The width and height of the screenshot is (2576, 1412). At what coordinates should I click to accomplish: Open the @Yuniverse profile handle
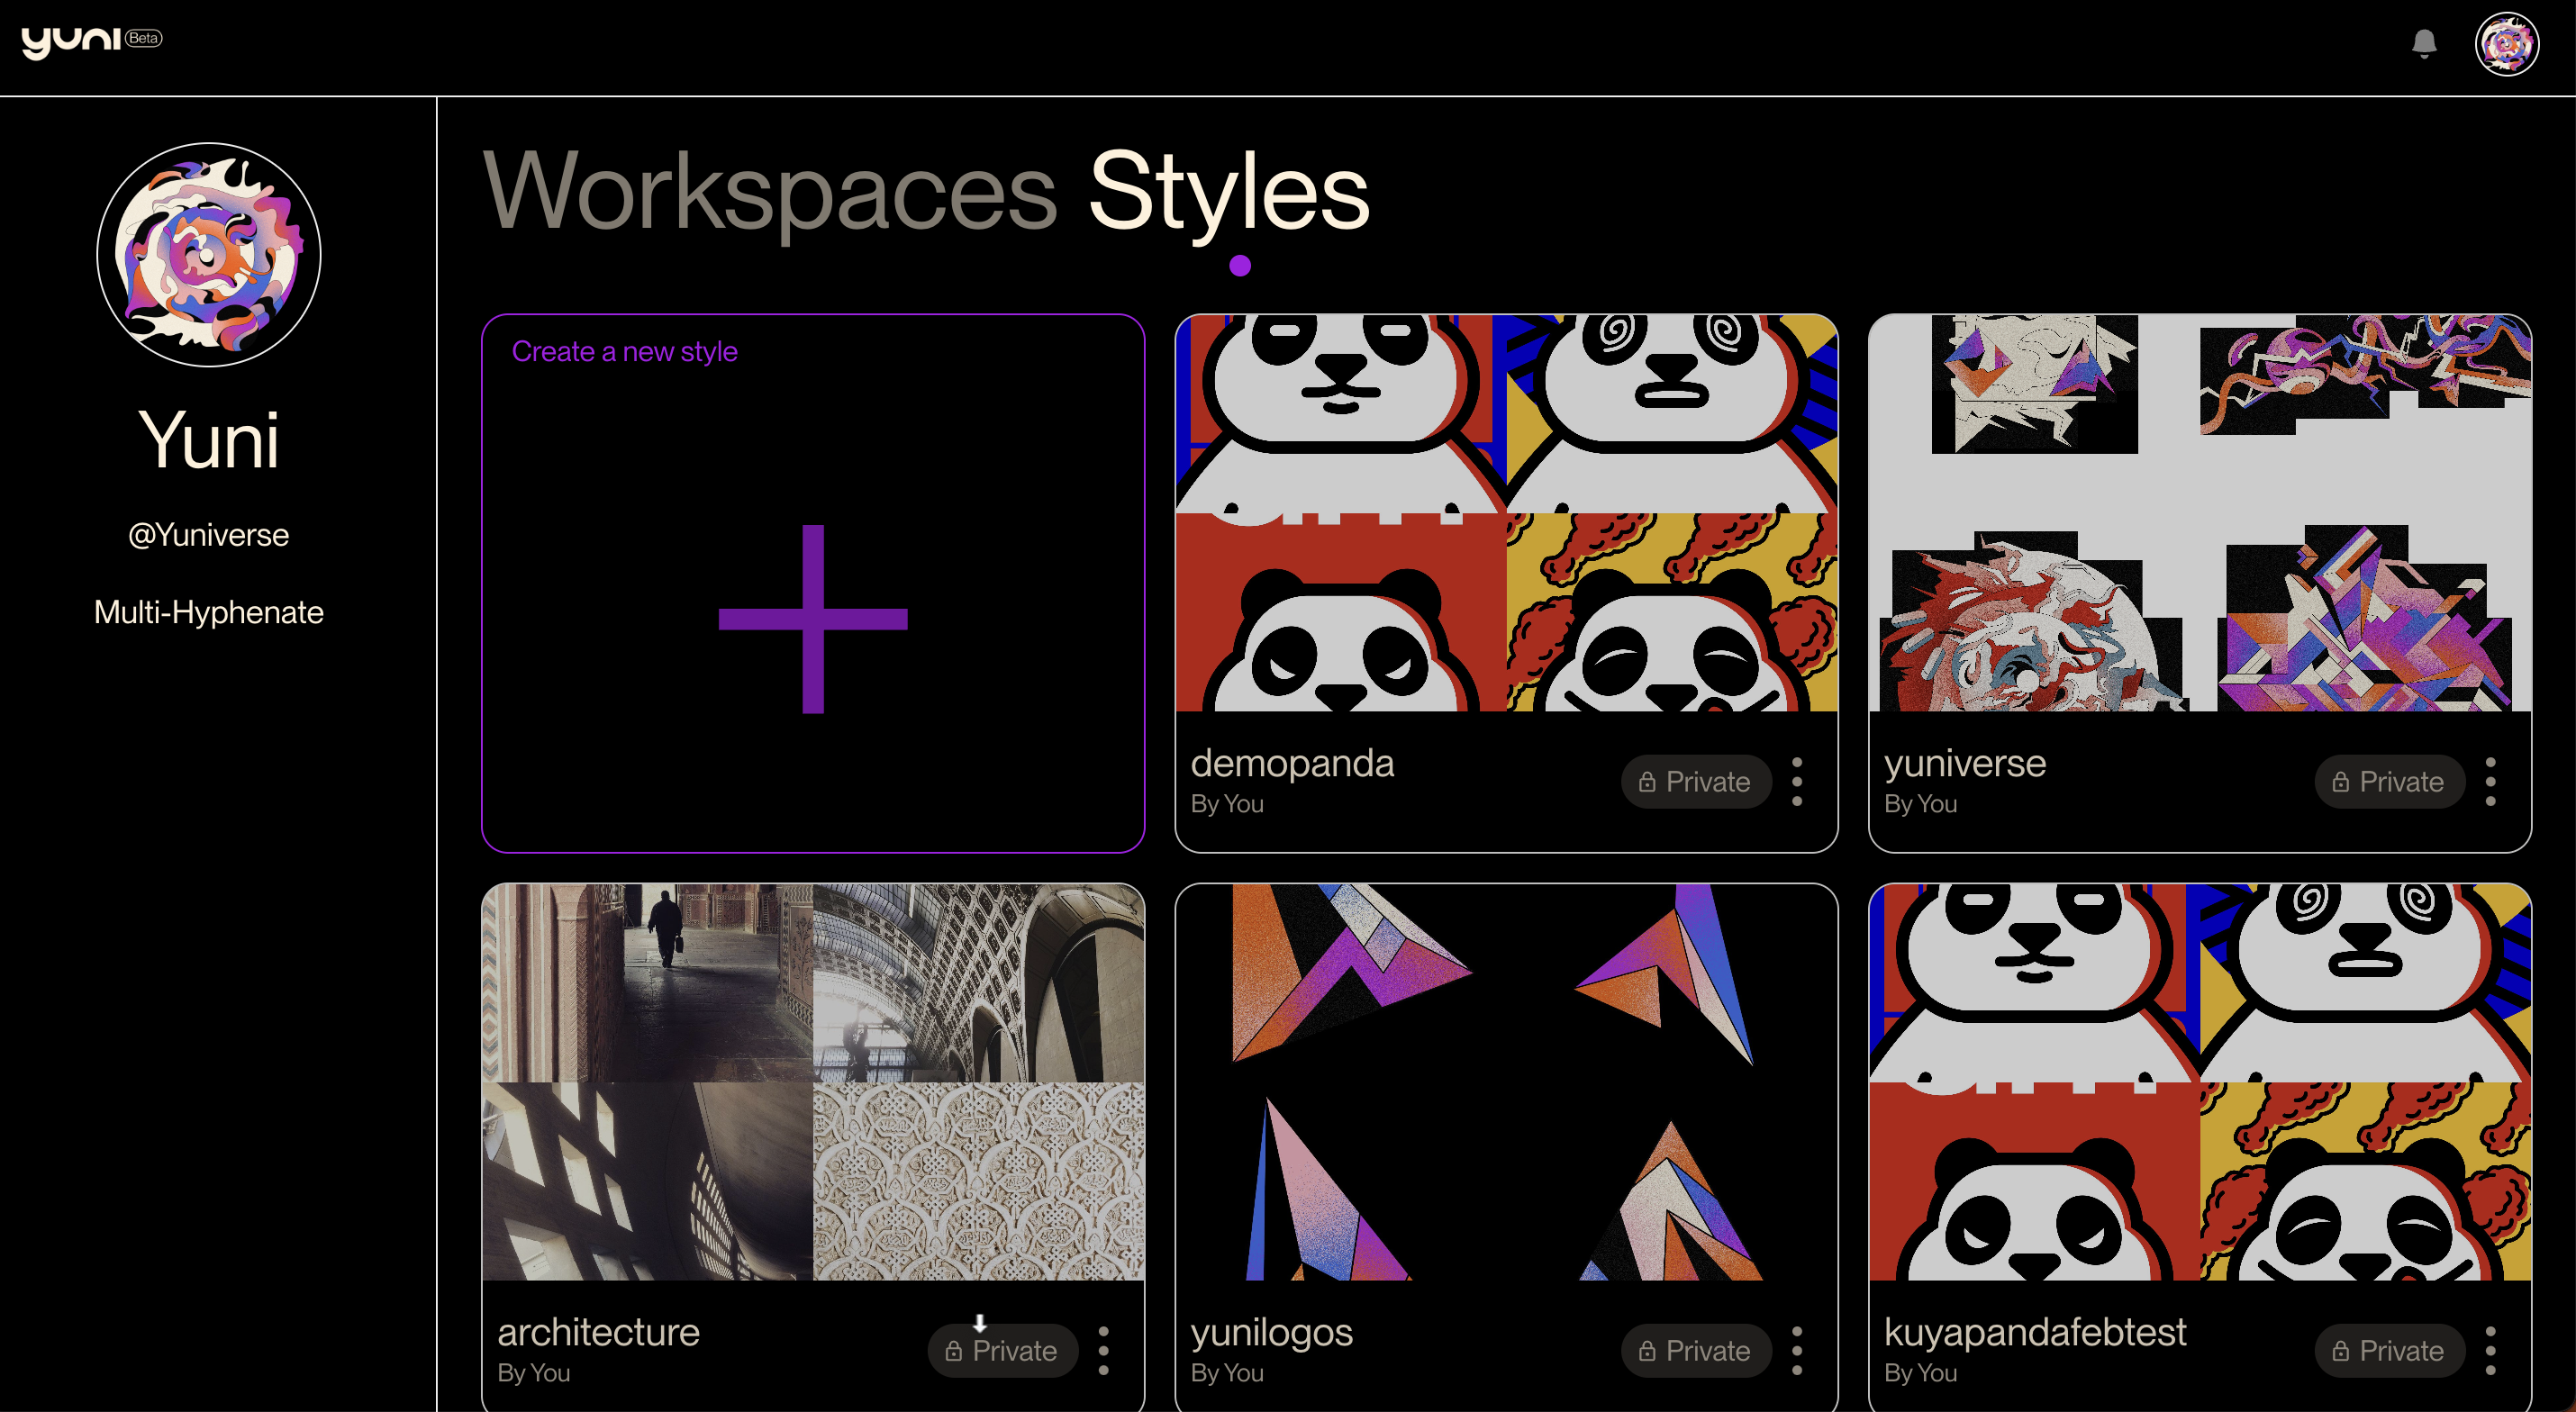click(x=208, y=535)
